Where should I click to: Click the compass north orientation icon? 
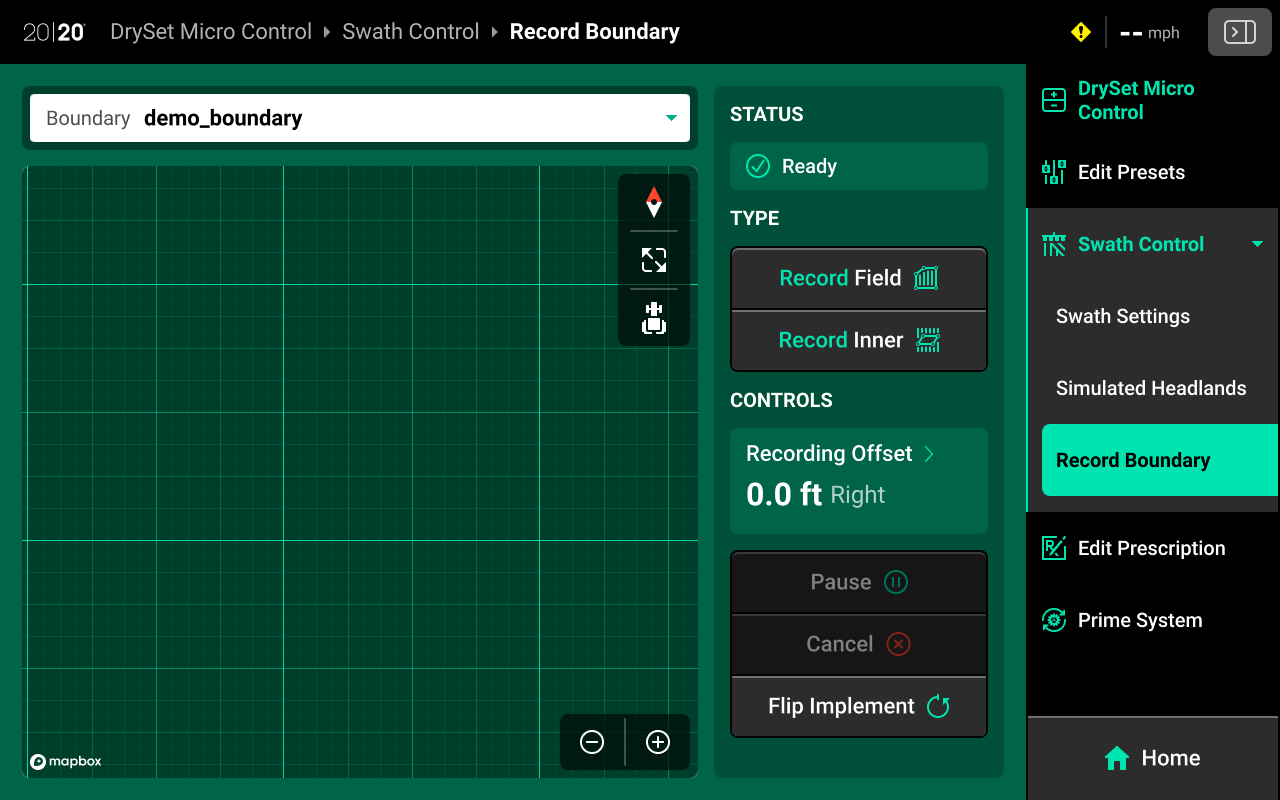653,202
